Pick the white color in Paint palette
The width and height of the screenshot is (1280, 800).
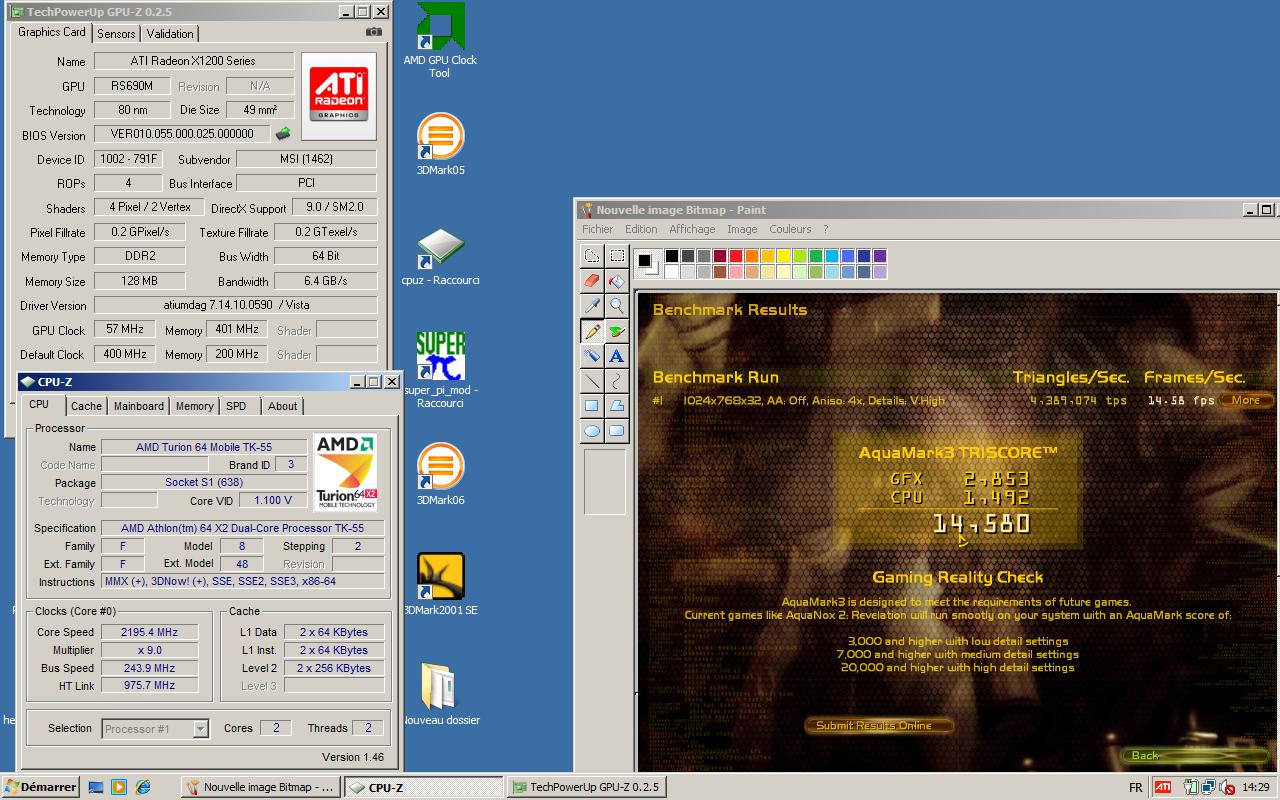coord(672,272)
